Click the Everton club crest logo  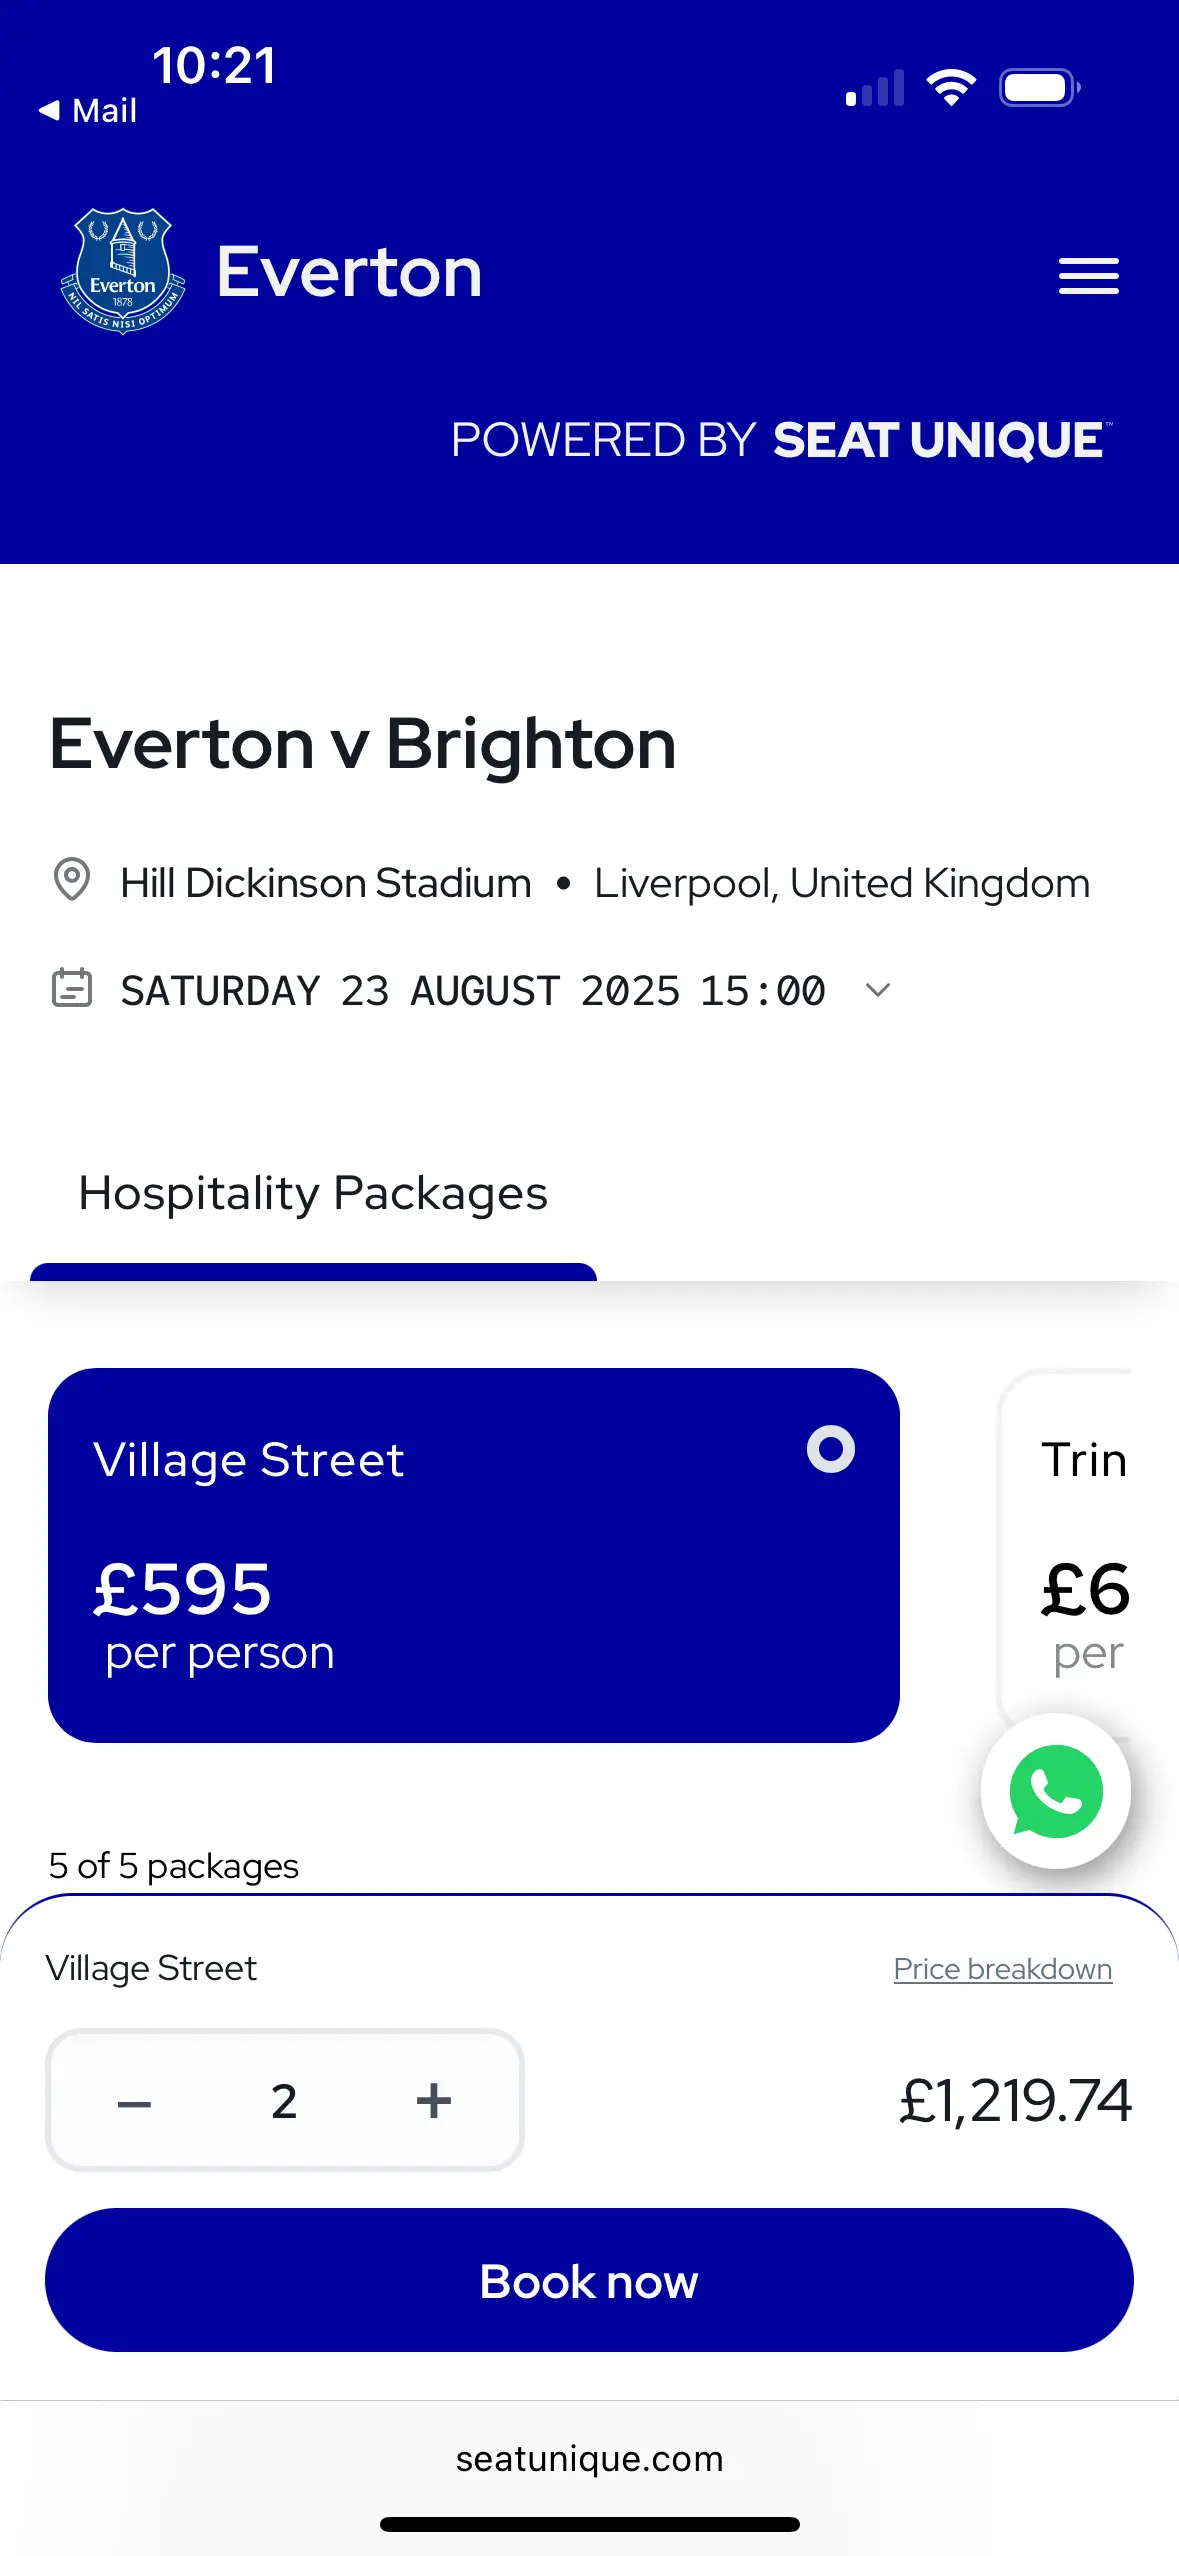[x=123, y=271]
